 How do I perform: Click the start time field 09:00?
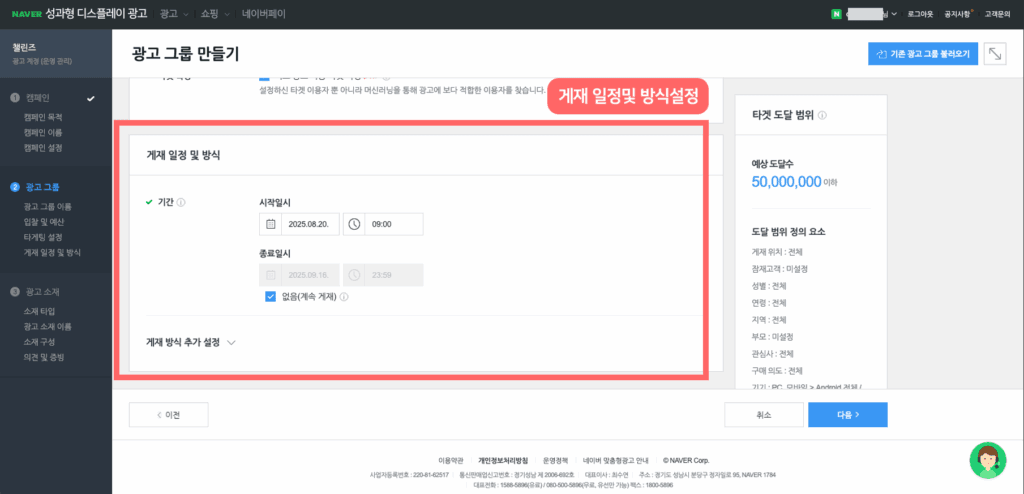coord(394,224)
